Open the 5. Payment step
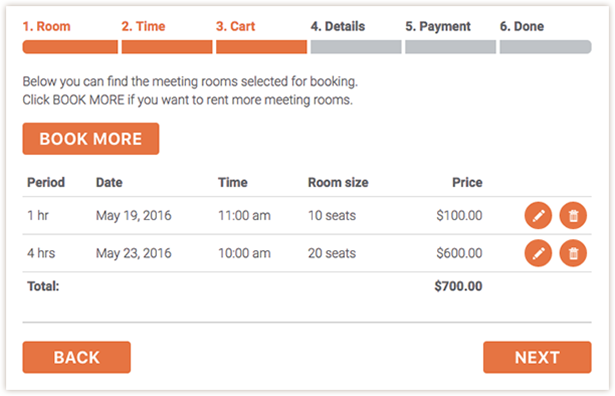Image resolution: width=615 pixels, height=396 pixels. coord(438,27)
